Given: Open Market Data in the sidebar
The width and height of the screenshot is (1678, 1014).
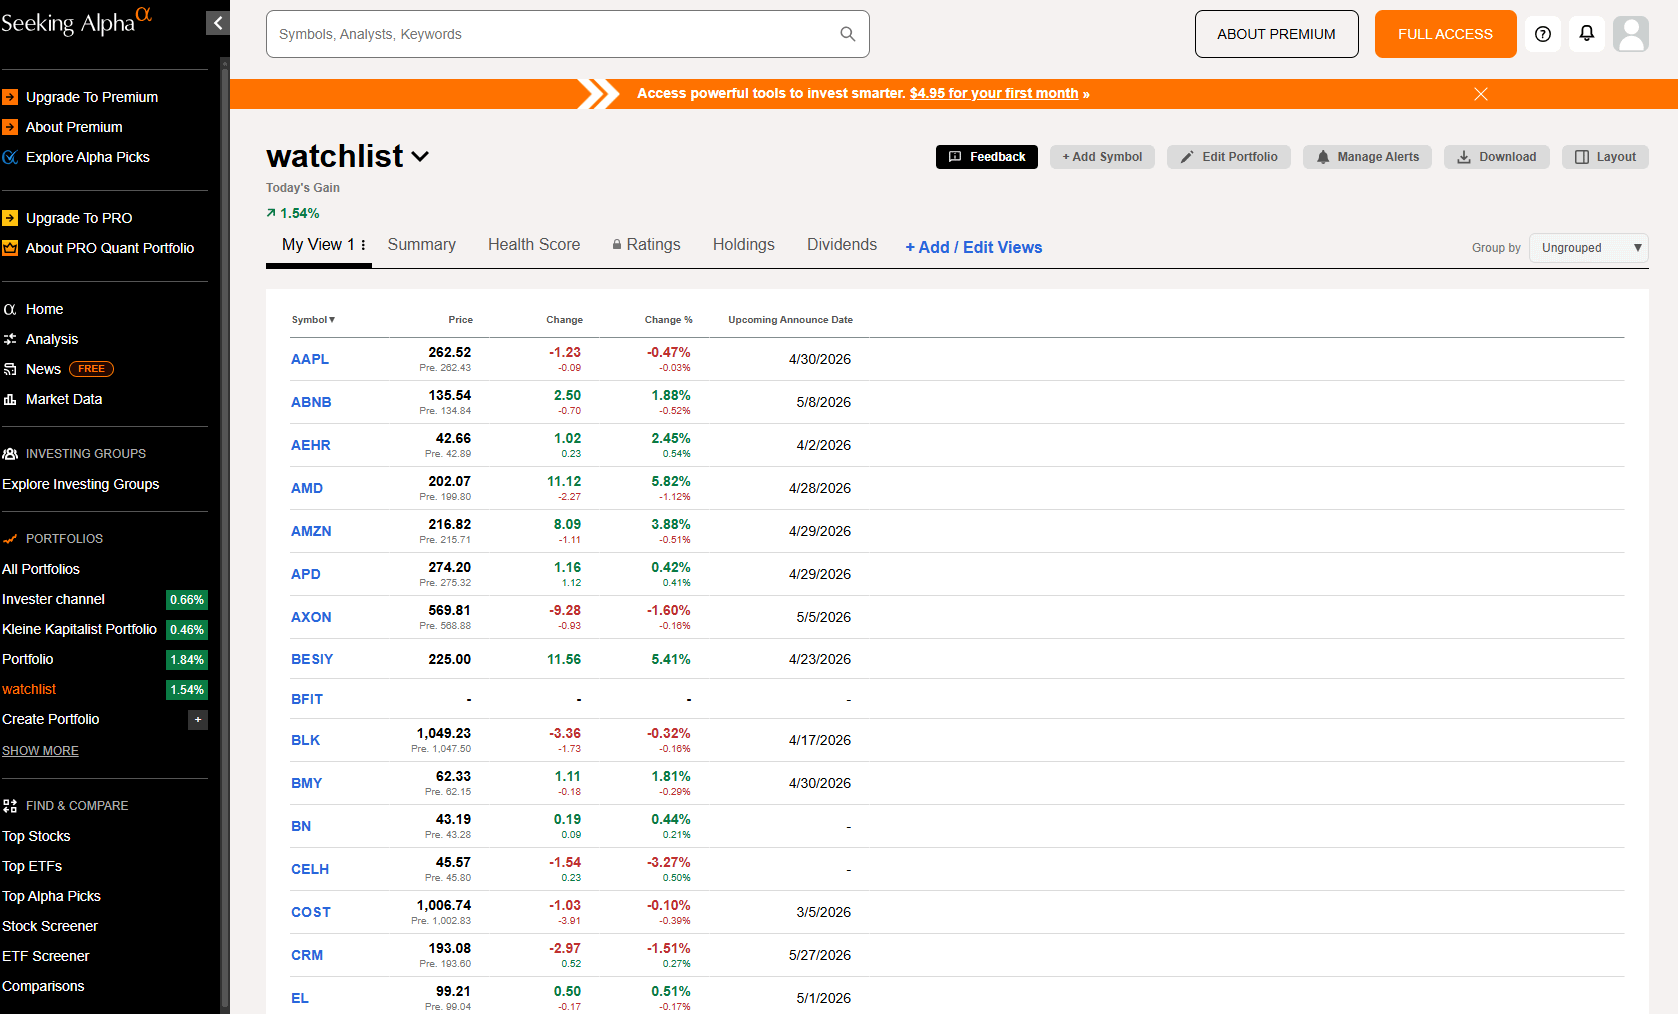Looking at the screenshot, I should click(x=64, y=399).
